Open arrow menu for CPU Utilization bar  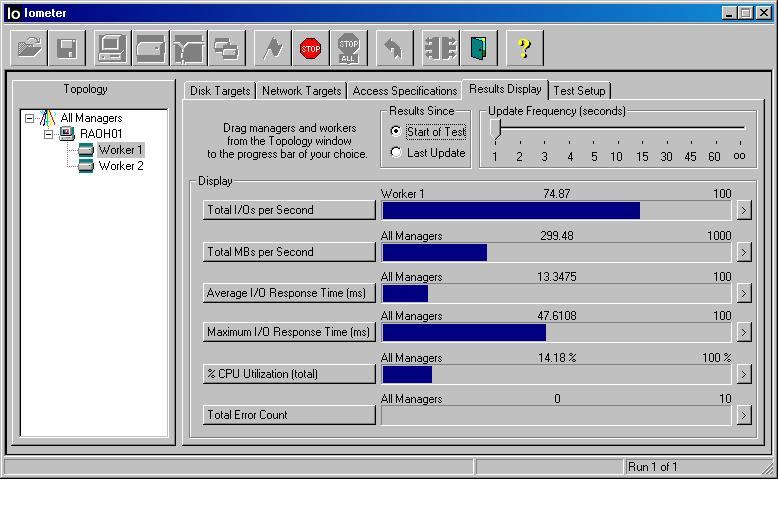click(x=743, y=374)
